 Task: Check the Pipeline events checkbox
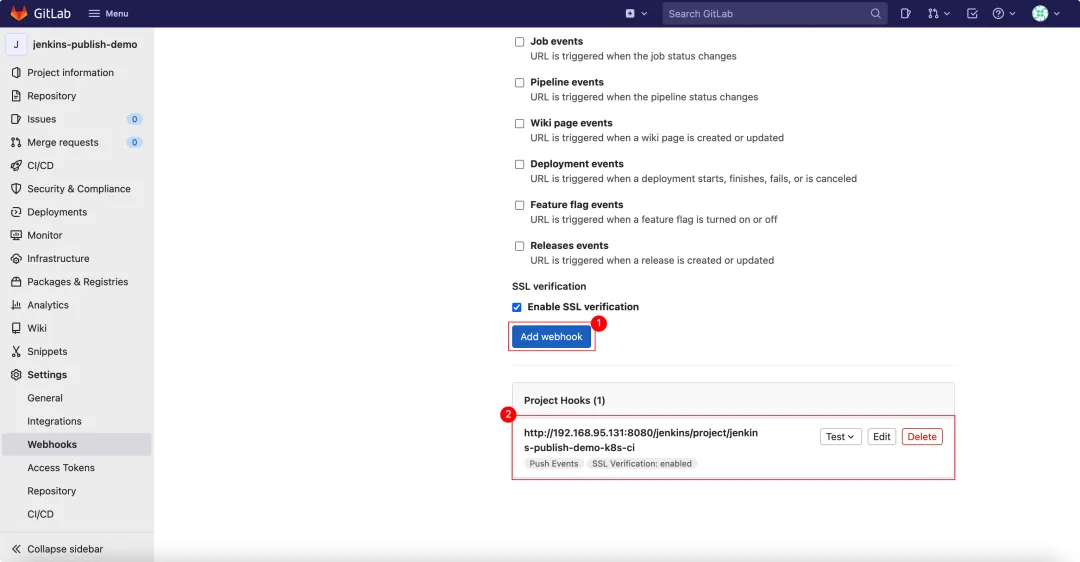click(x=519, y=83)
